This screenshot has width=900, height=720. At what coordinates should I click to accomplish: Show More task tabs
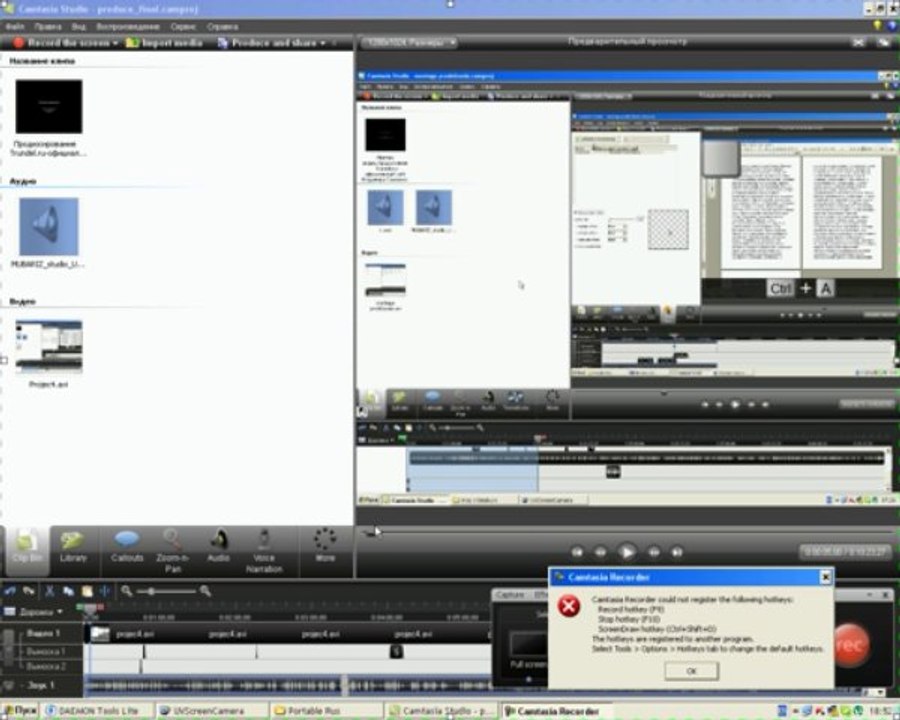[325, 545]
